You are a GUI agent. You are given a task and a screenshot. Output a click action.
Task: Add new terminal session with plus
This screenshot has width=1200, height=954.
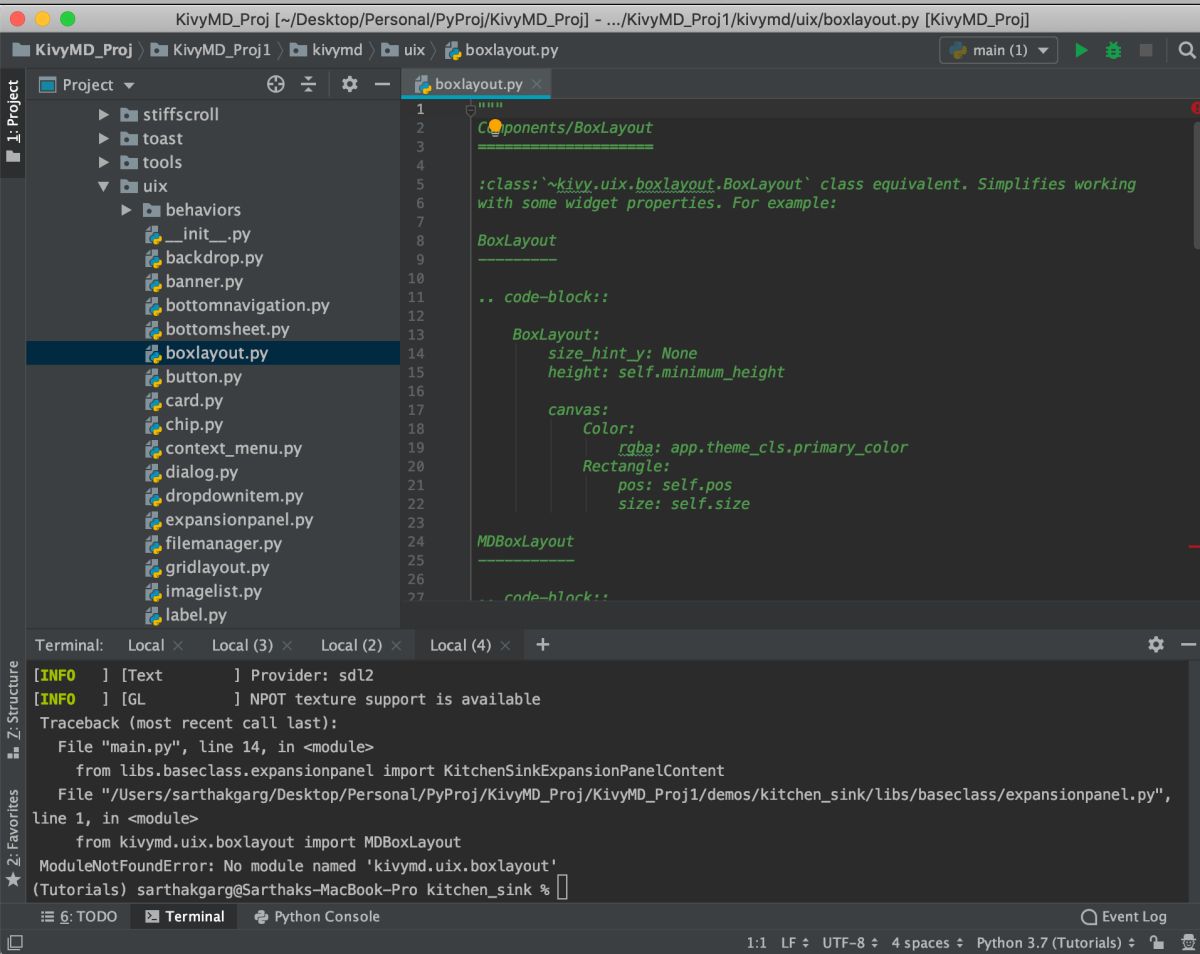[x=543, y=645]
